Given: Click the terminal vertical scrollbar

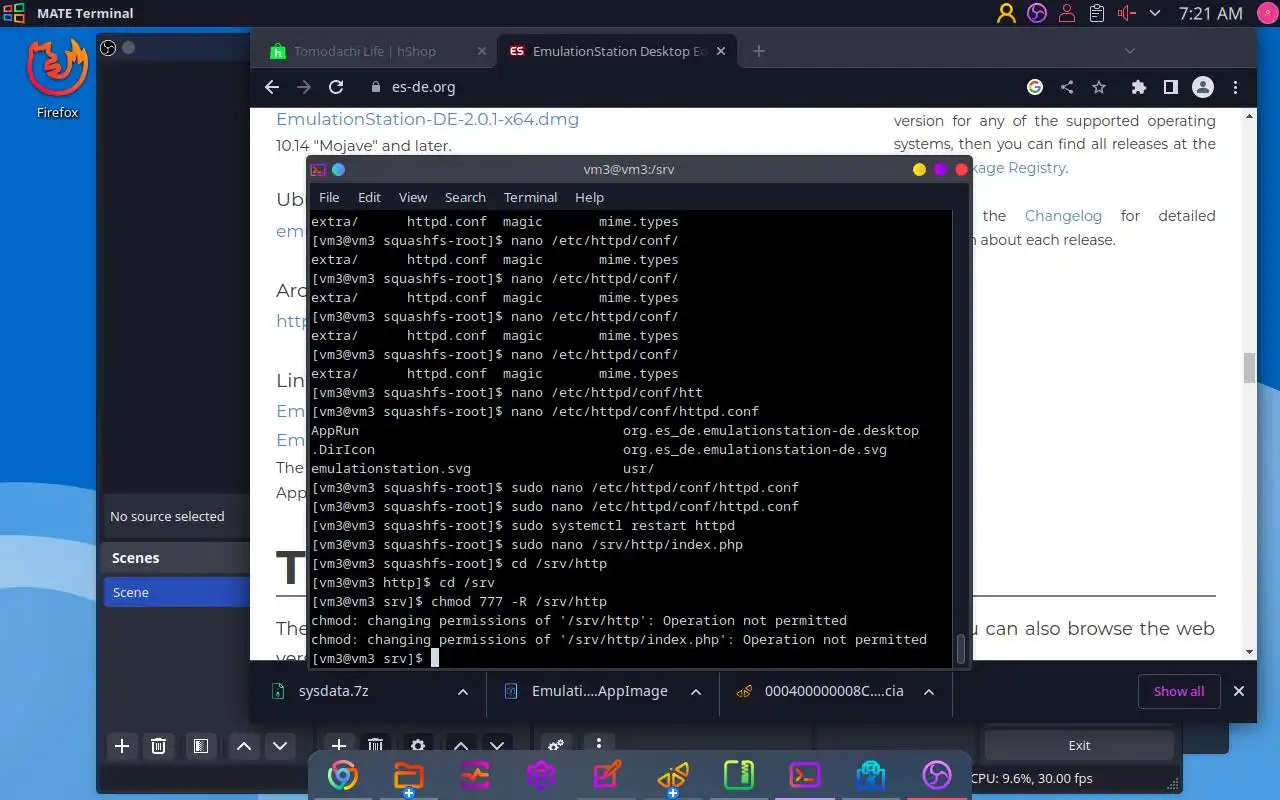Looking at the screenshot, I should coord(961,649).
